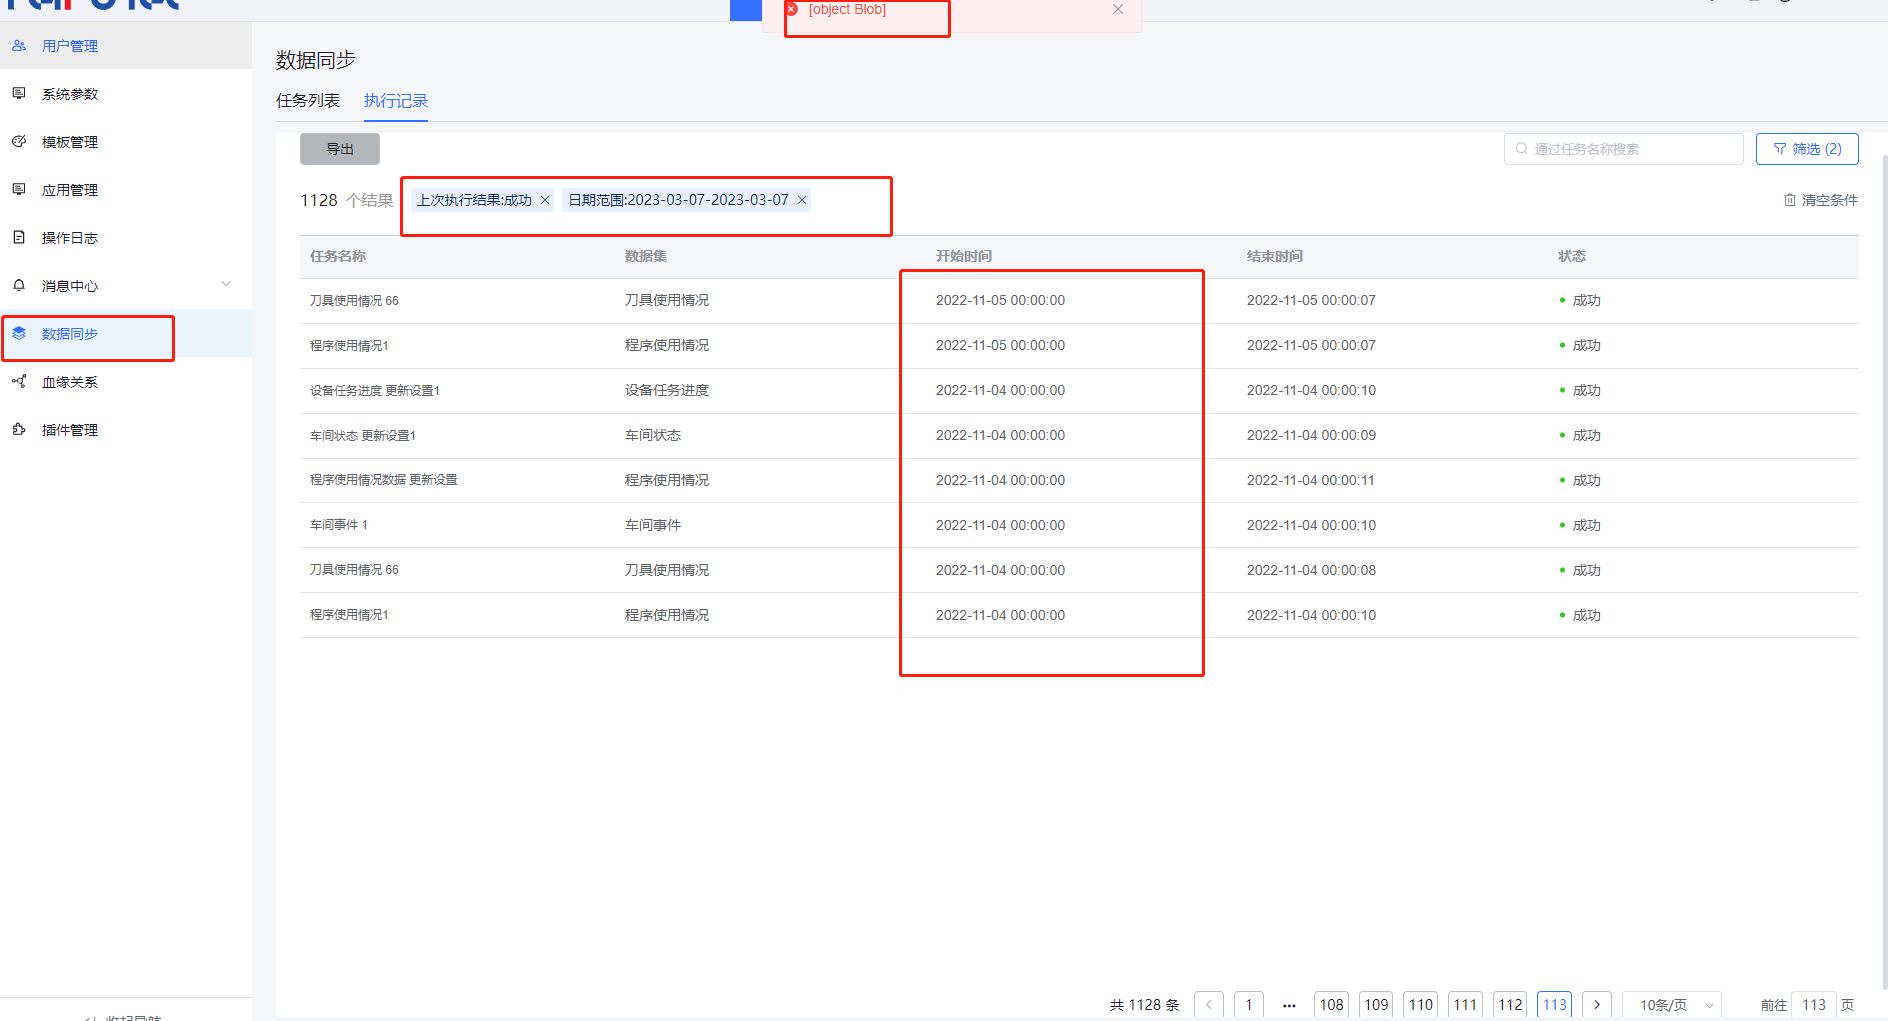Viewport: 1888px width, 1021px height.
Task: Go to previous page arrow
Action: click(1209, 1005)
